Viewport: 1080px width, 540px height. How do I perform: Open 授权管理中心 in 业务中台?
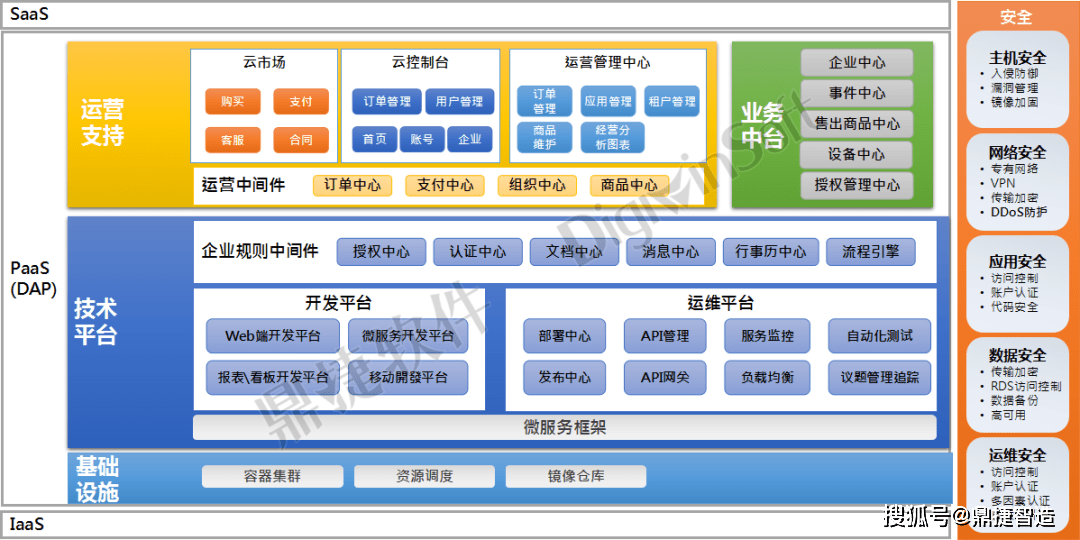tap(857, 185)
